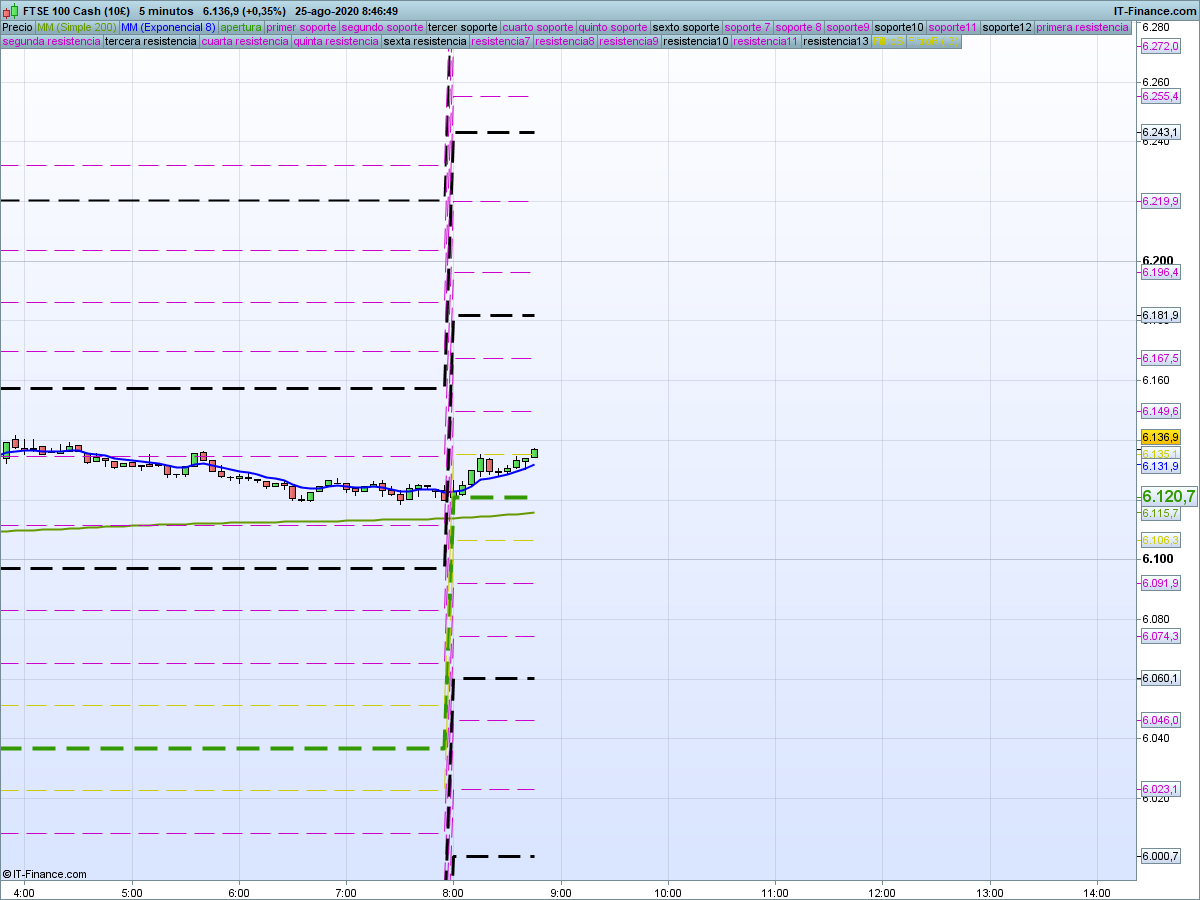Viewport: 1200px width, 900px height.
Task: Click the 6.000,7 price tag on axis
Action: pos(1160,856)
